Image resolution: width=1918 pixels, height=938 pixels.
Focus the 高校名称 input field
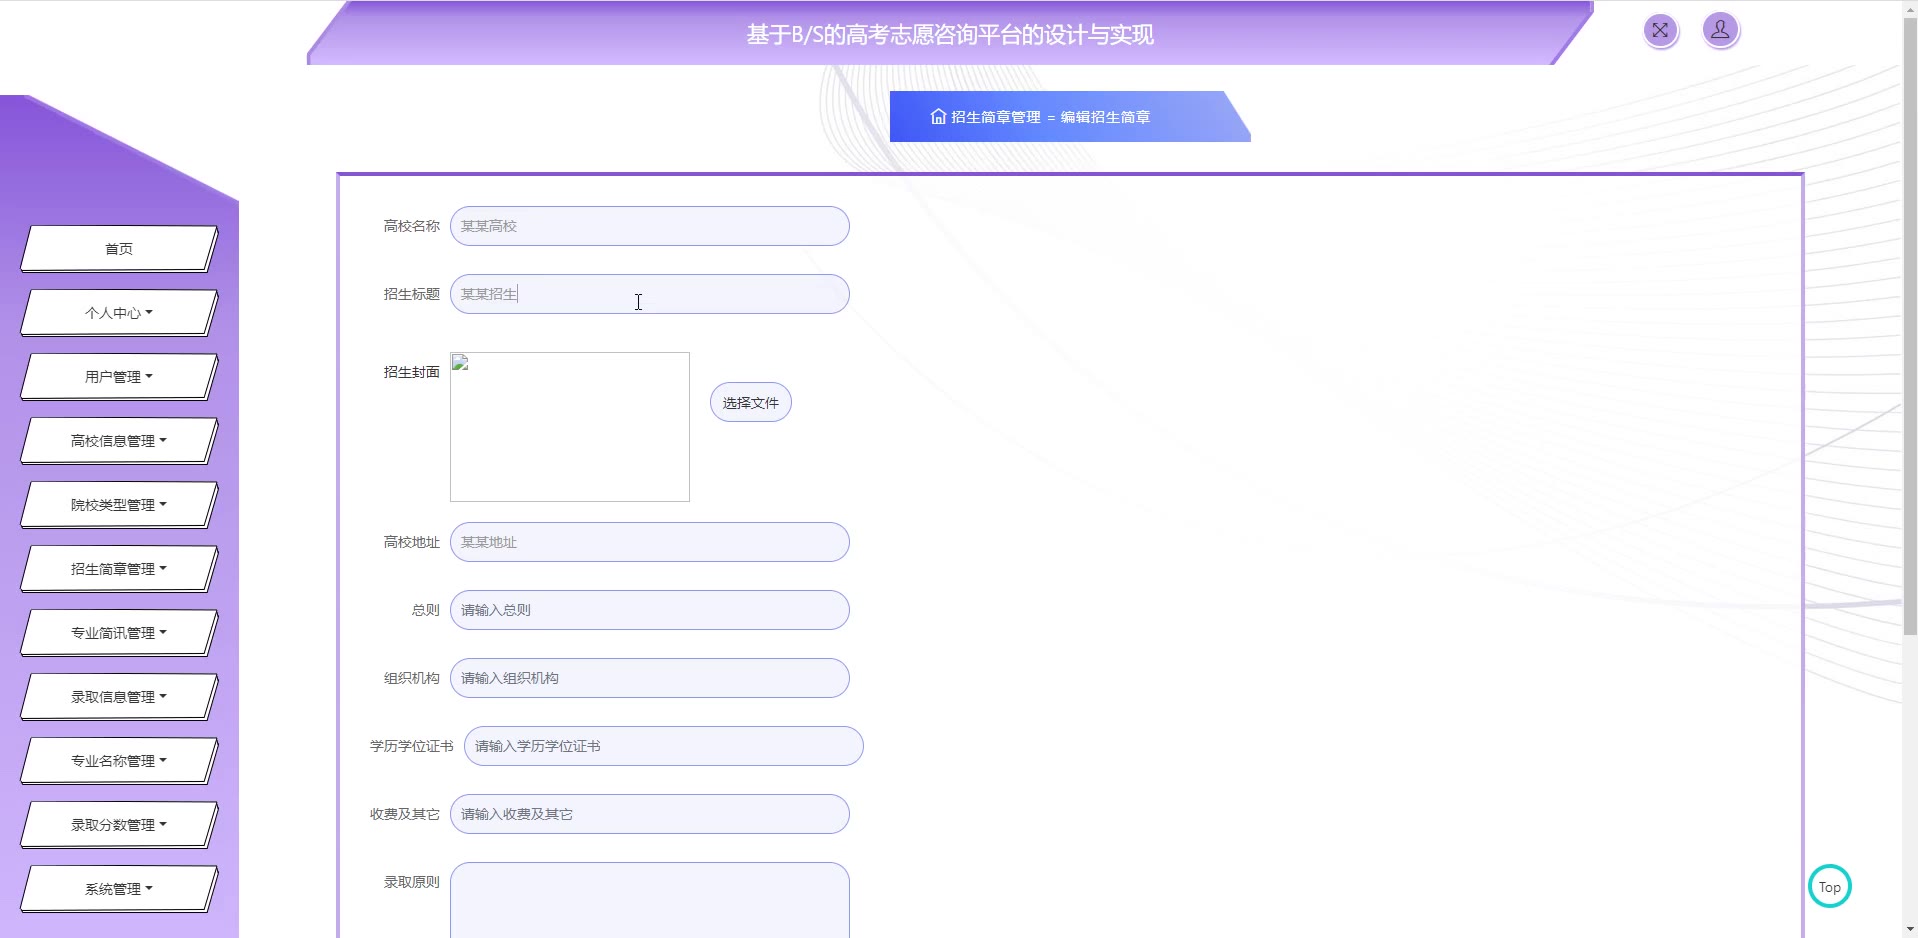coord(650,226)
